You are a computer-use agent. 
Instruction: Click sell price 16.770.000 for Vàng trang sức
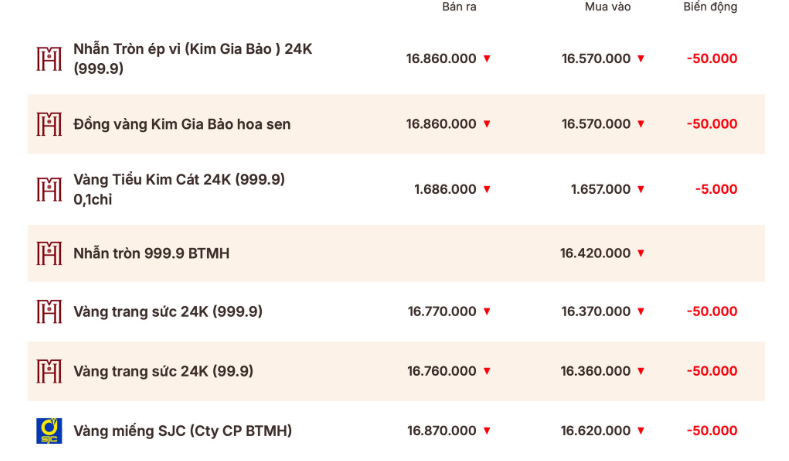click(441, 311)
